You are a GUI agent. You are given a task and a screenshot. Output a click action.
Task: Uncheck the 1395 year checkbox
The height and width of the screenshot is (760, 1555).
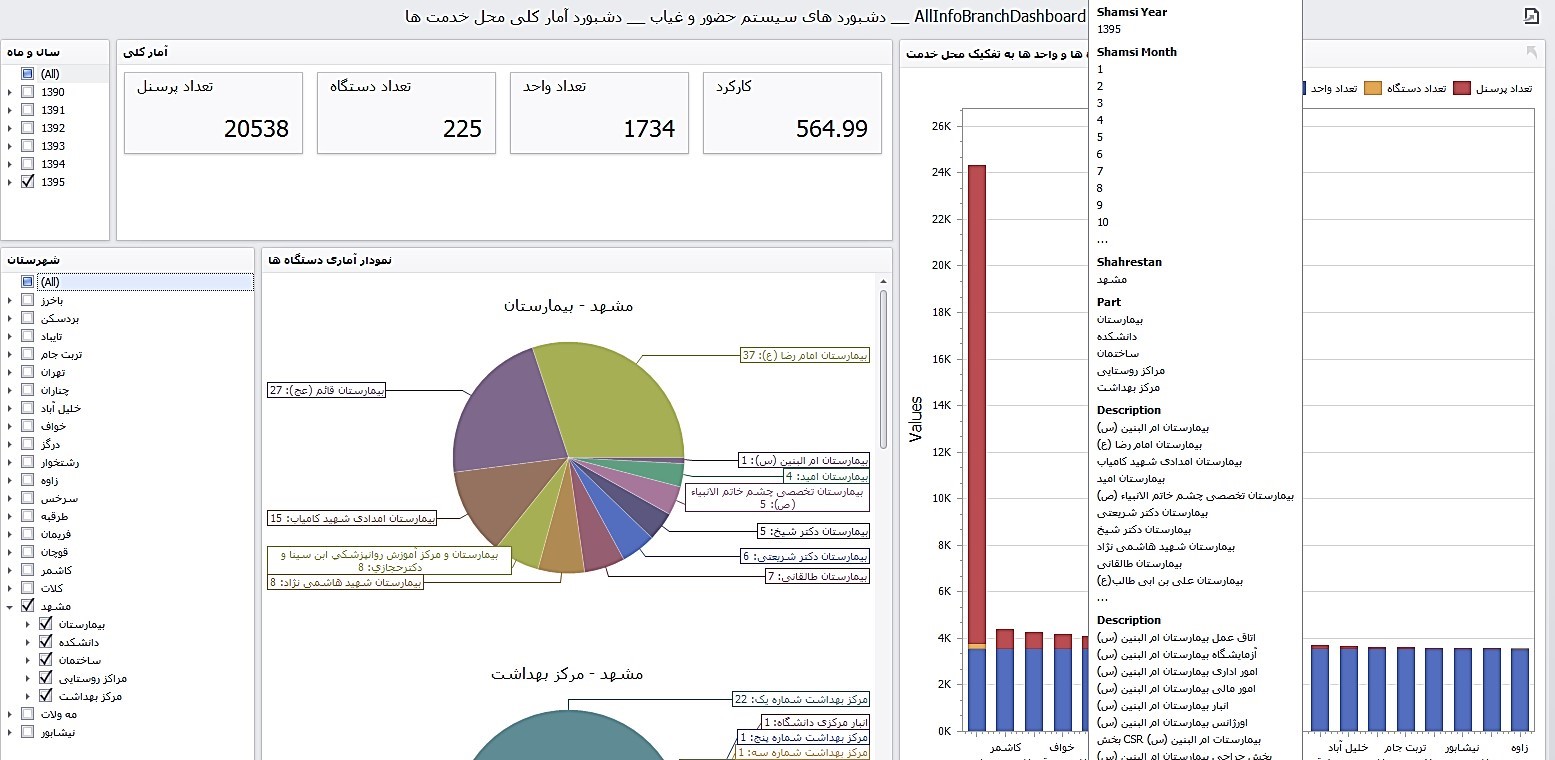tap(28, 182)
